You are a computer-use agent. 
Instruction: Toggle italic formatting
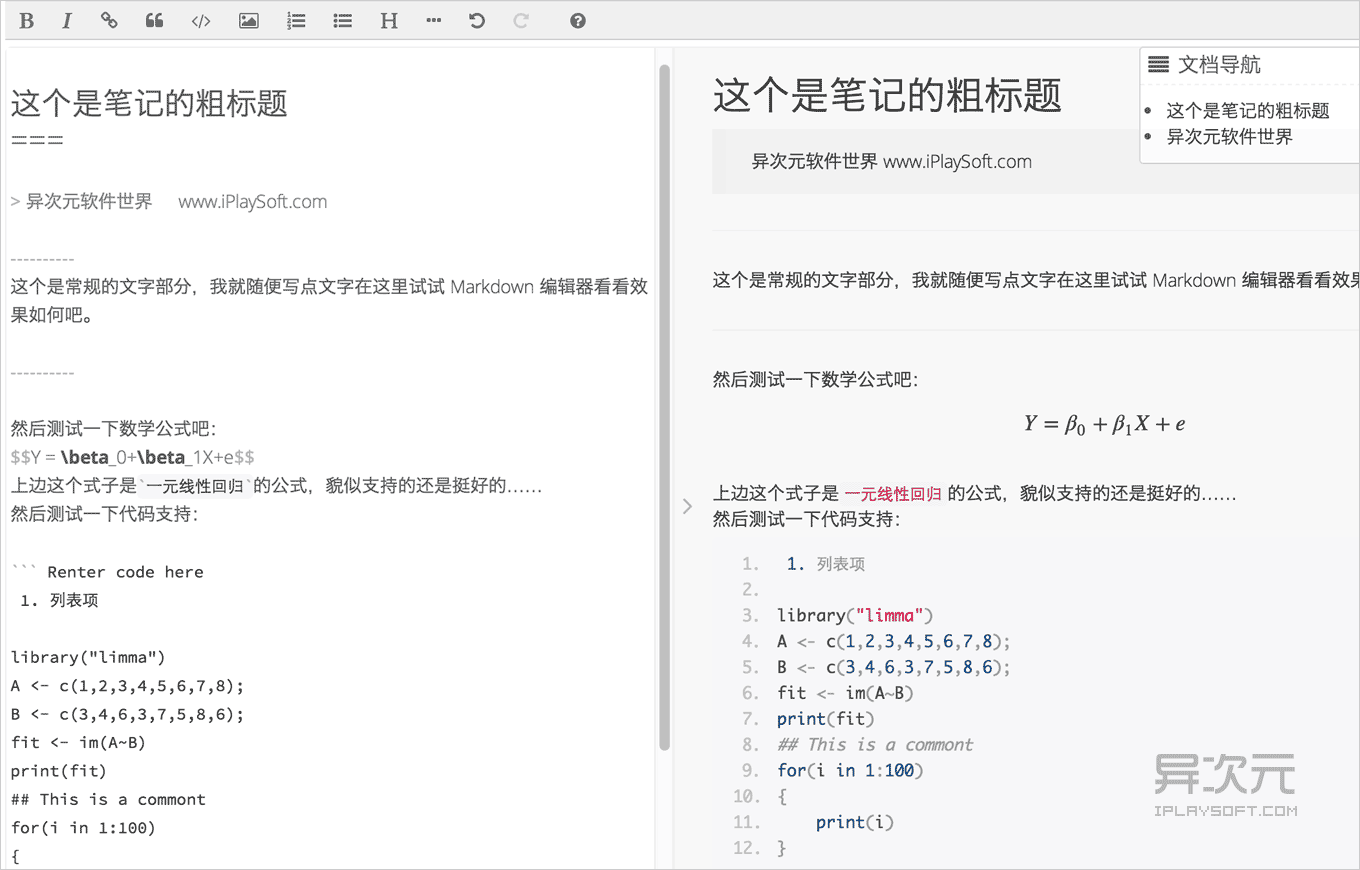pyautogui.click(x=66, y=20)
